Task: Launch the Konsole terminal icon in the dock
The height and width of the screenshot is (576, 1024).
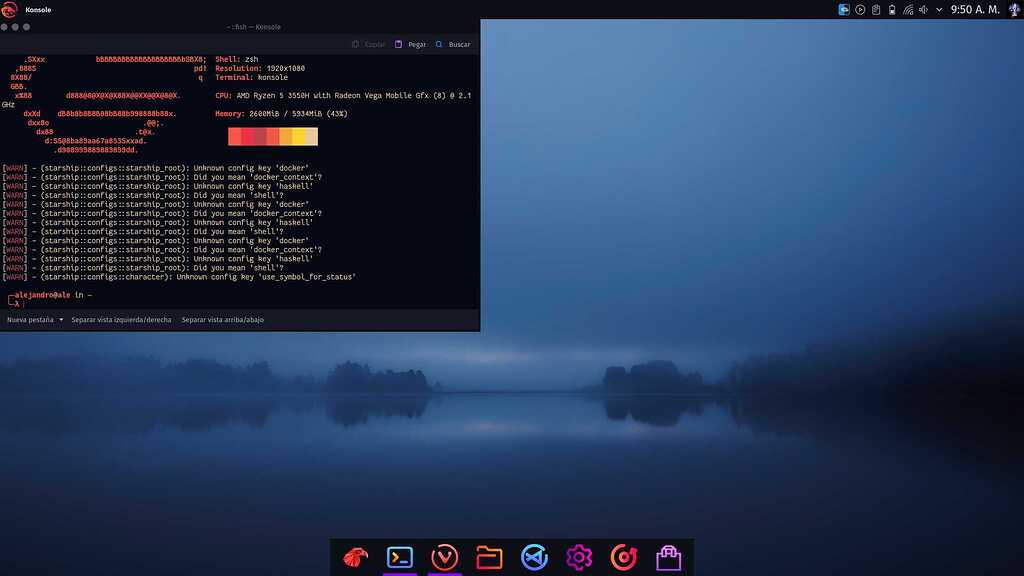Action: tap(399, 557)
